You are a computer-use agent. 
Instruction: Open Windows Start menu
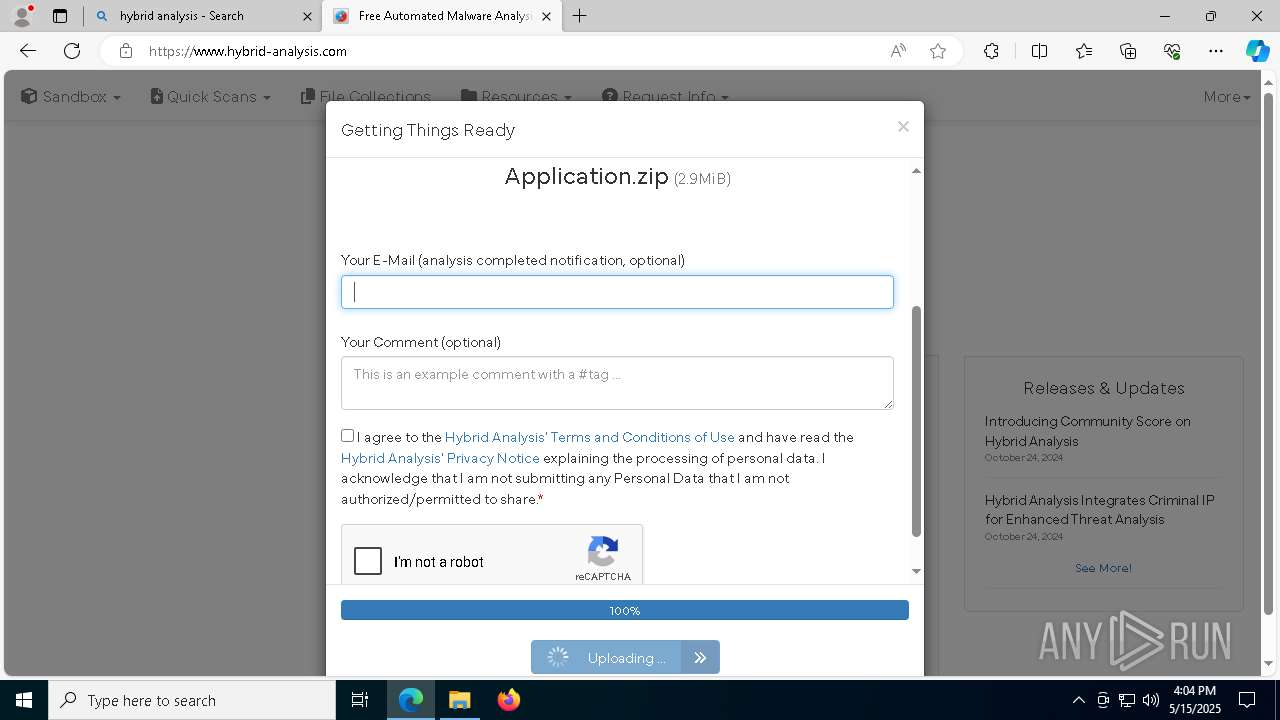[24, 700]
